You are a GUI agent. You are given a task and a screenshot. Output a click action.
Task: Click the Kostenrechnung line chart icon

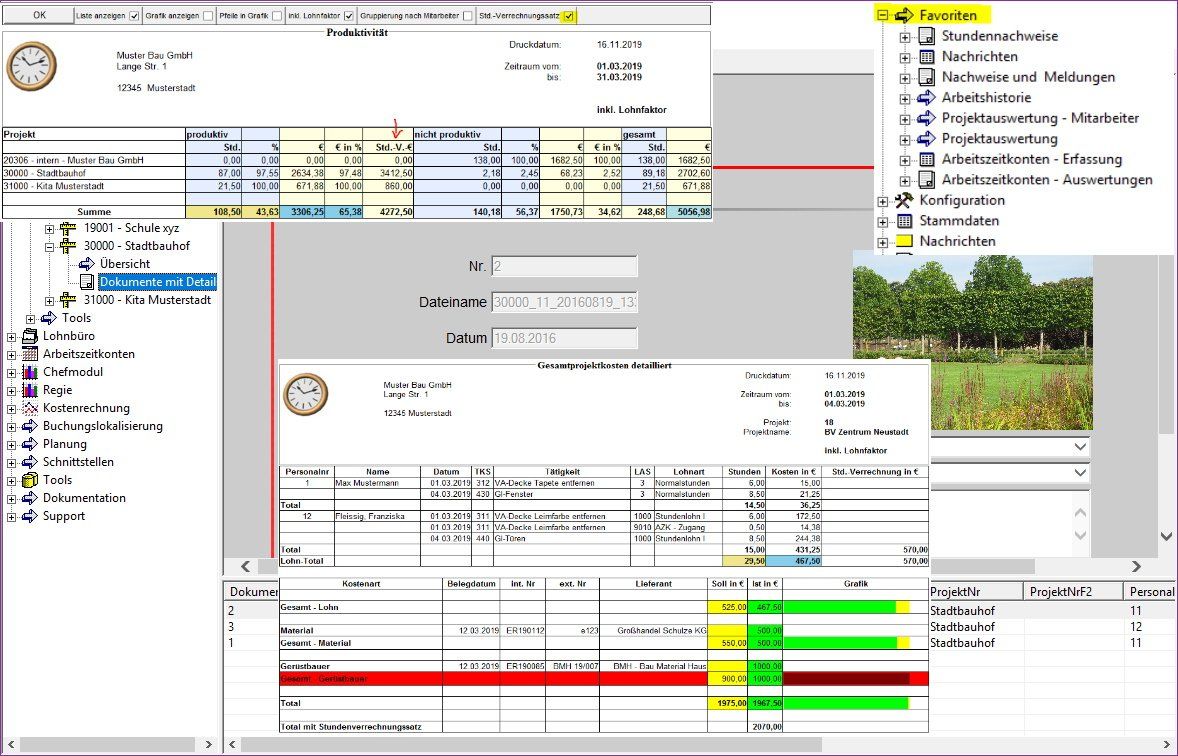coord(30,408)
